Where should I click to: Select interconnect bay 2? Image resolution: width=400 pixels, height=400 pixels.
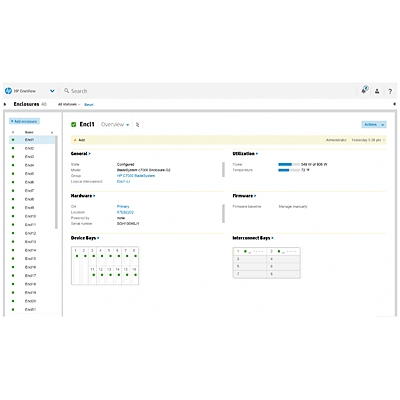coord(283,251)
